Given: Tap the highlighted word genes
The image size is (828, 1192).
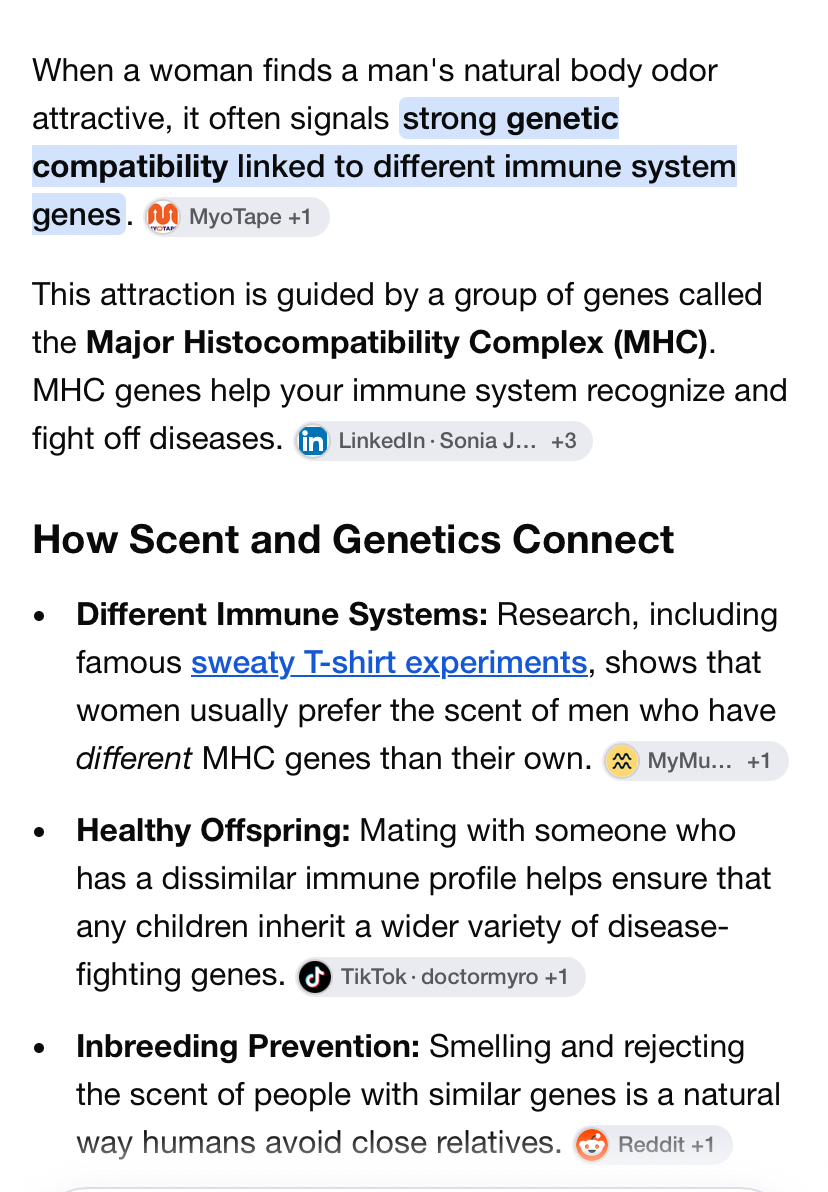Looking at the screenshot, I should (x=77, y=215).
